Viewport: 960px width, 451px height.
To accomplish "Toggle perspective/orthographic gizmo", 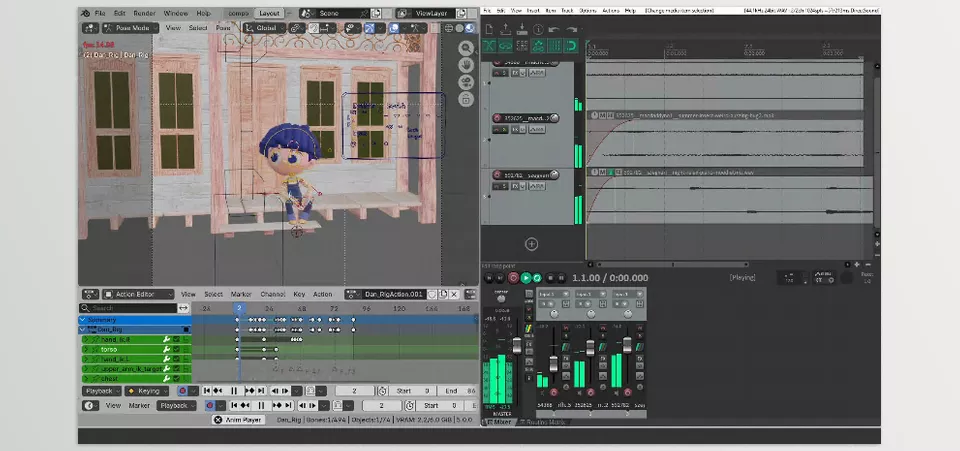I will (x=466, y=98).
